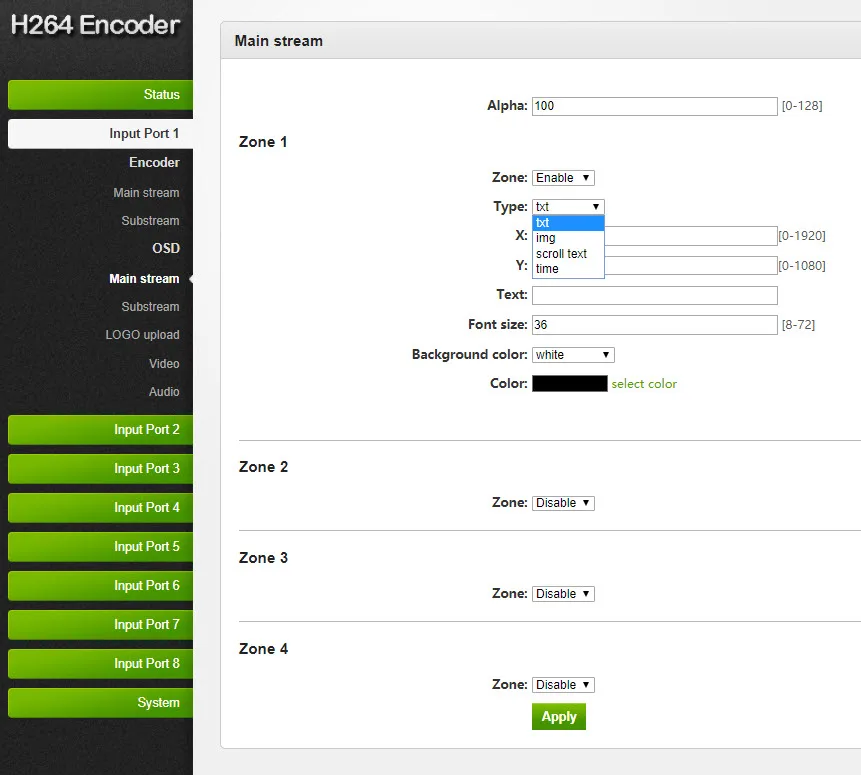This screenshot has width=861, height=775.
Task: Open the Audio settings link
Action: pos(164,392)
